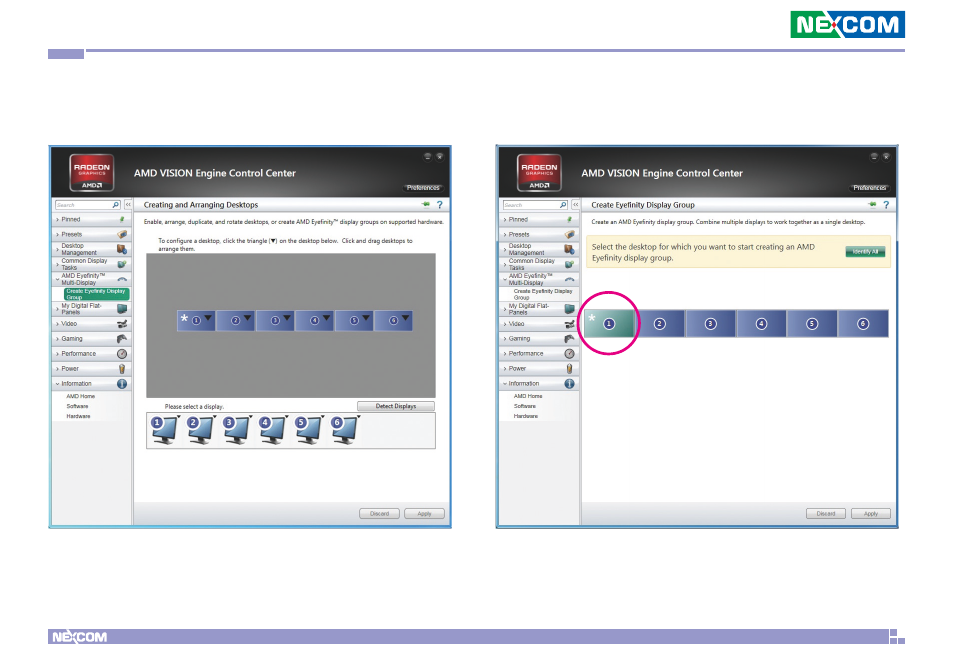Open desktop 4 triangle menu in left window
This screenshot has height=671, width=954.
[x=327, y=318]
